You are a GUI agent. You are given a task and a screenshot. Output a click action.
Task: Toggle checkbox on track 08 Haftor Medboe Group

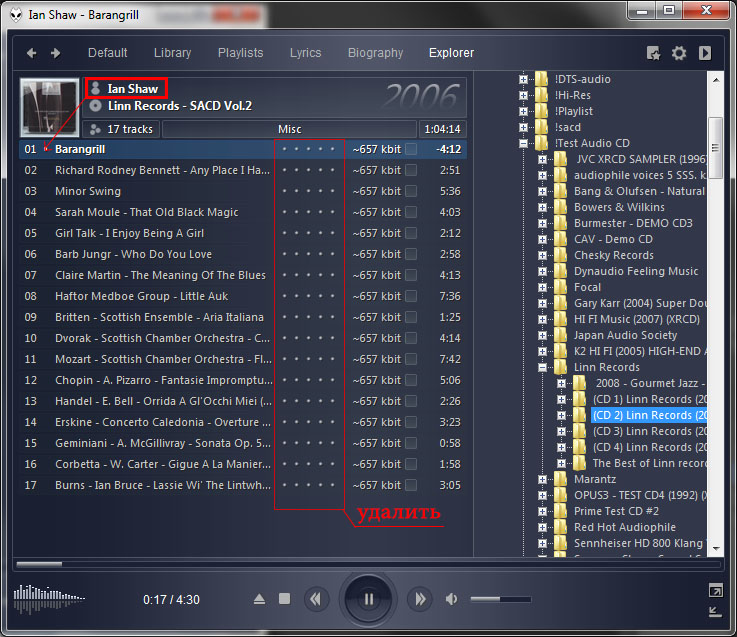(411, 296)
